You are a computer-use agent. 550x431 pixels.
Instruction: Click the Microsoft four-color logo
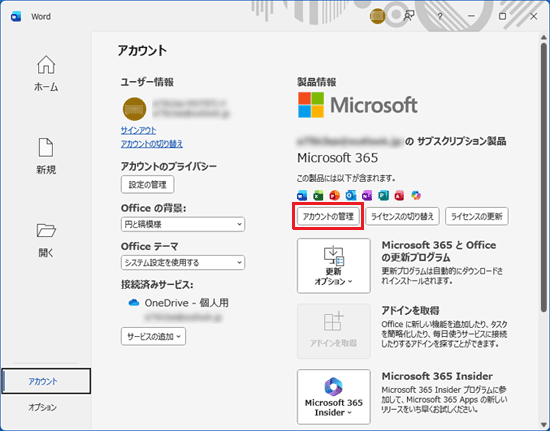click(x=311, y=105)
